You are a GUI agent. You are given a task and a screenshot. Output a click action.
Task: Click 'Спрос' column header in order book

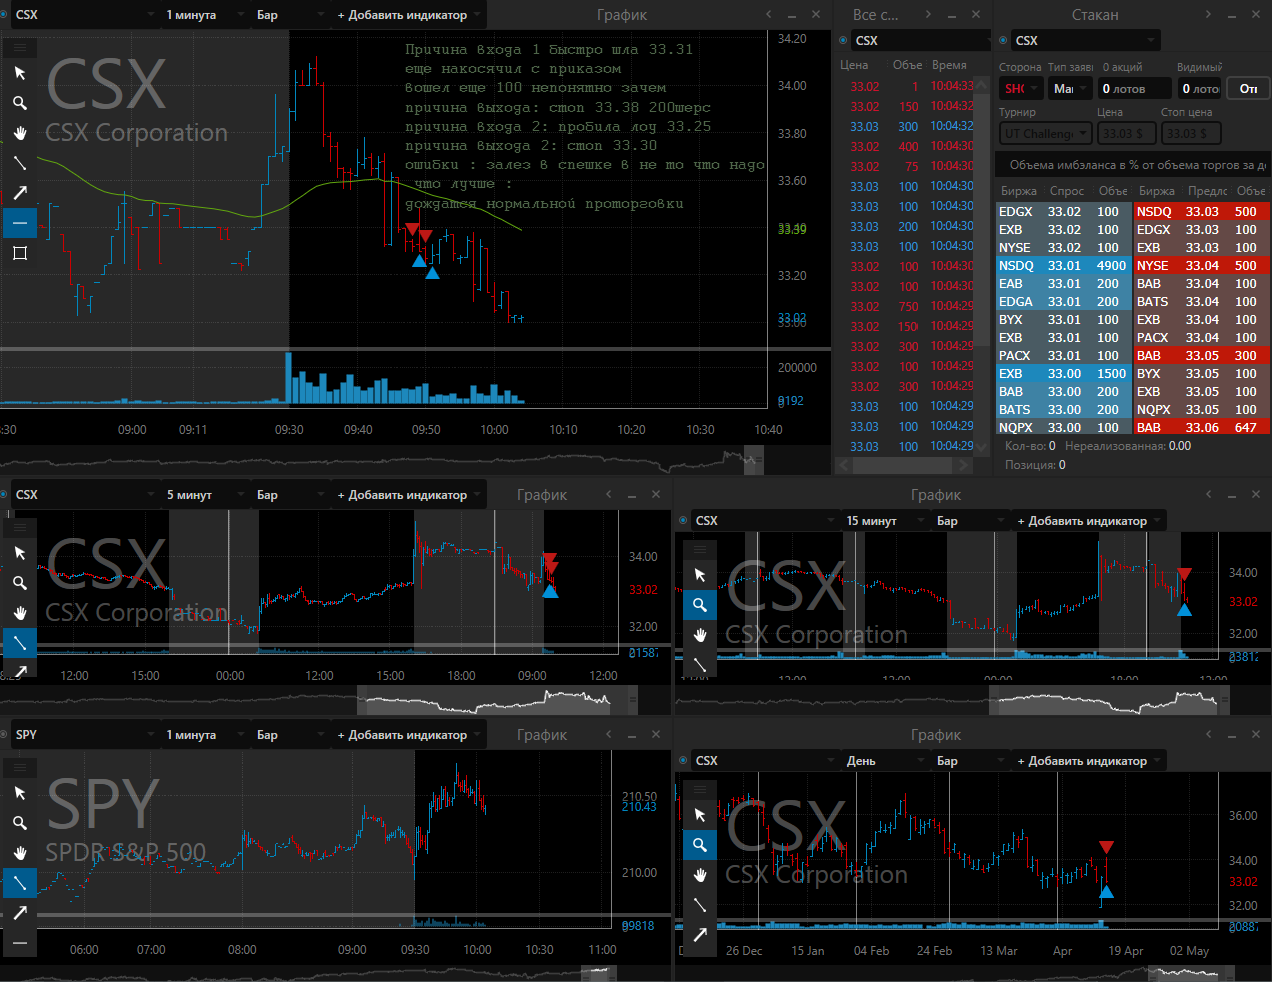pyautogui.click(x=1067, y=191)
